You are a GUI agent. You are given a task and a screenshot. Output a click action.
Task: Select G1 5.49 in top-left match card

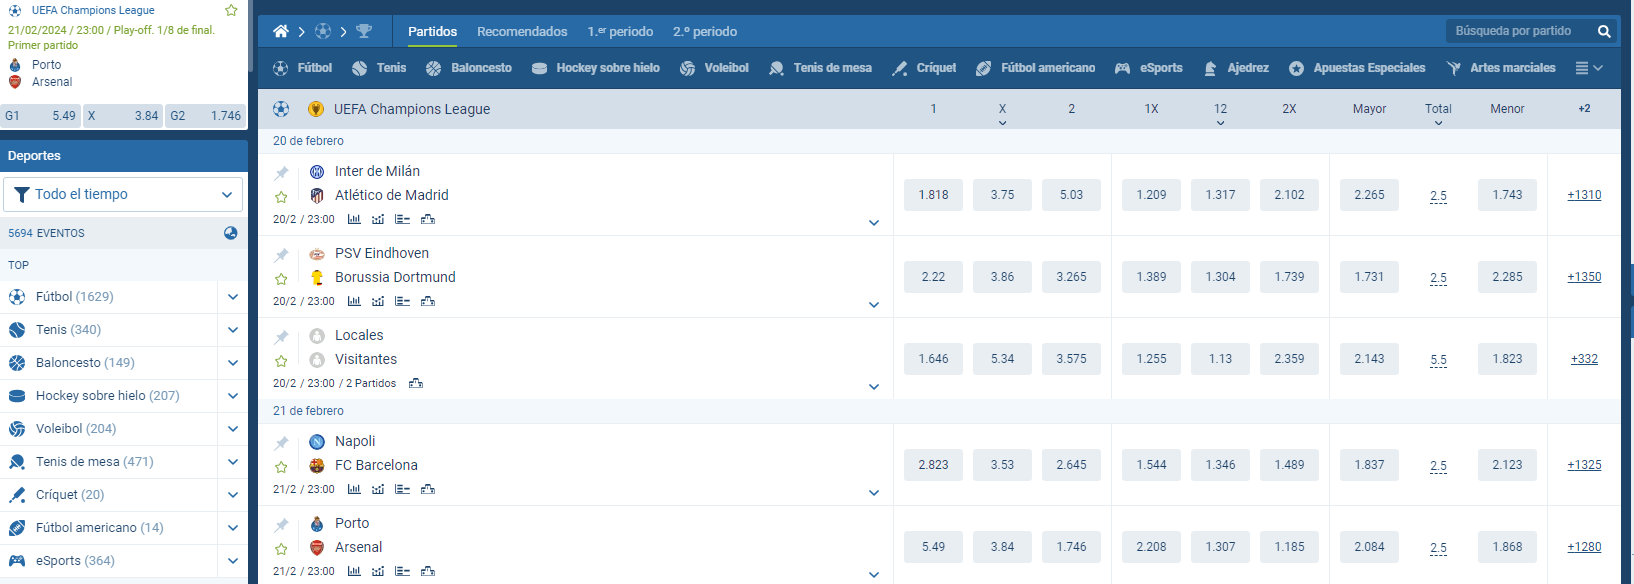click(x=40, y=116)
